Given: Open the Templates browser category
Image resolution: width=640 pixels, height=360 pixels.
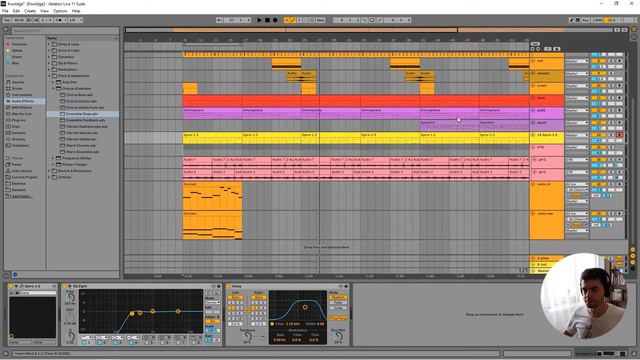Looking at the screenshot, I should pyautogui.click(x=20, y=145).
